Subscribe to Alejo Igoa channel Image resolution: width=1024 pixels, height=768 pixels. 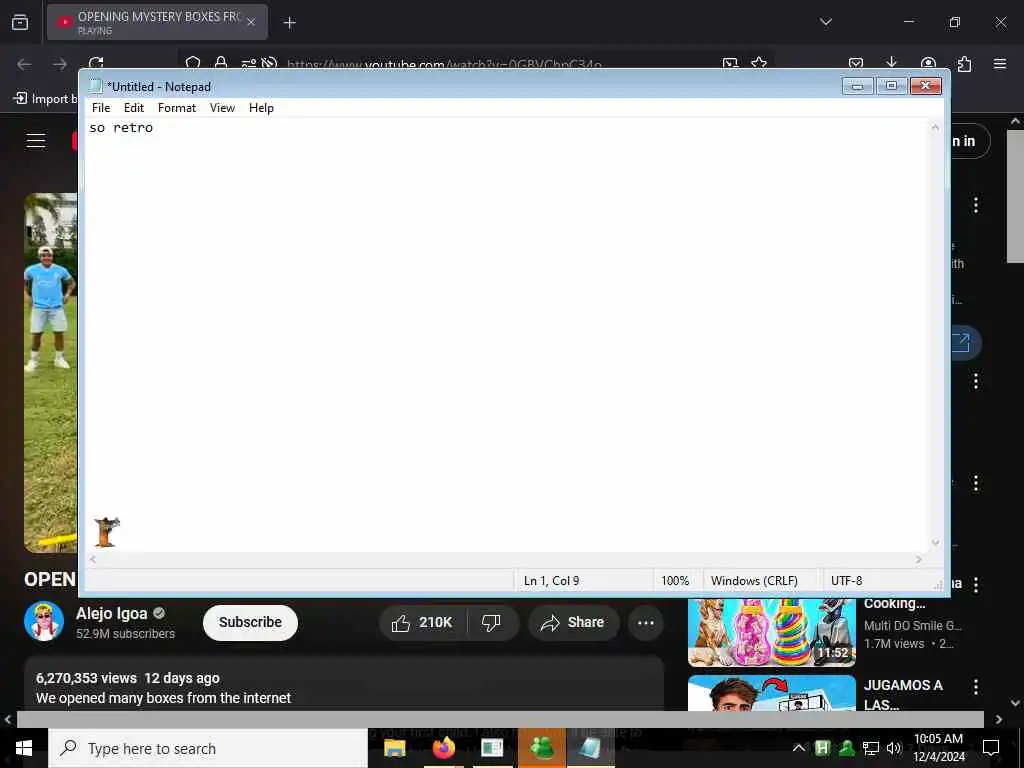pyautogui.click(x=250, y=622)
